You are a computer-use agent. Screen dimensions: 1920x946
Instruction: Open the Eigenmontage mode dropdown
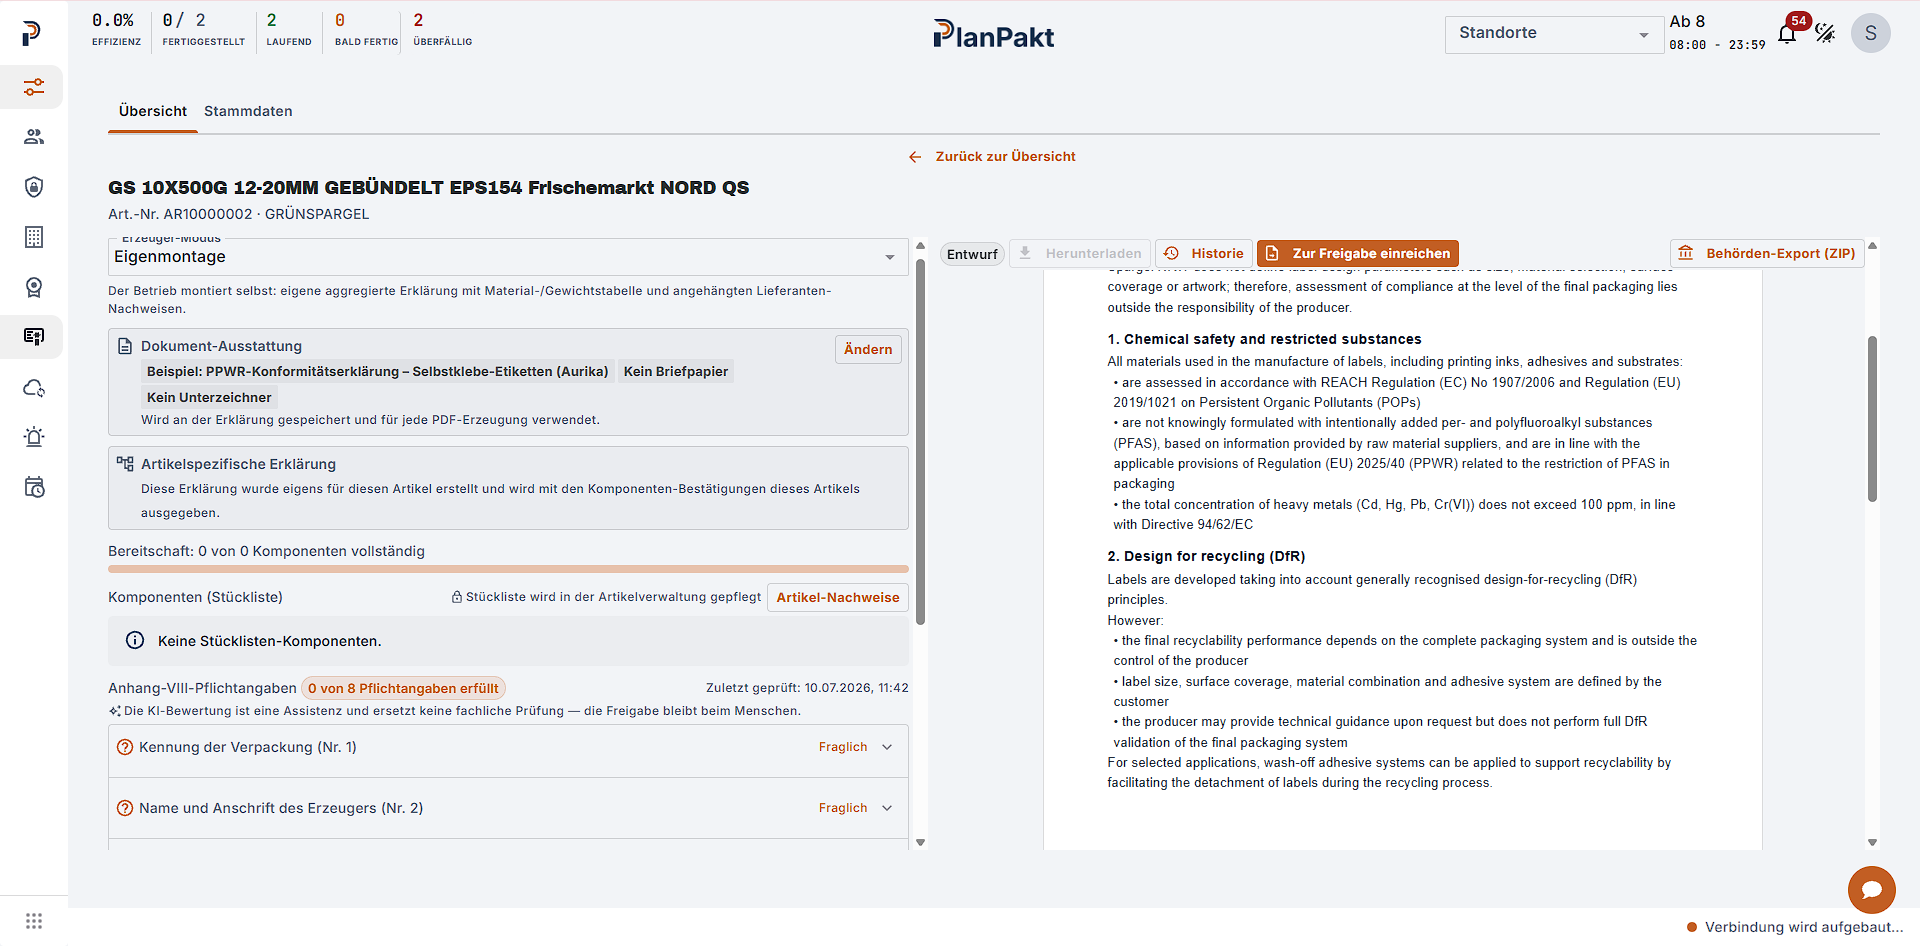pyautogui.click(x=508, y=257)
